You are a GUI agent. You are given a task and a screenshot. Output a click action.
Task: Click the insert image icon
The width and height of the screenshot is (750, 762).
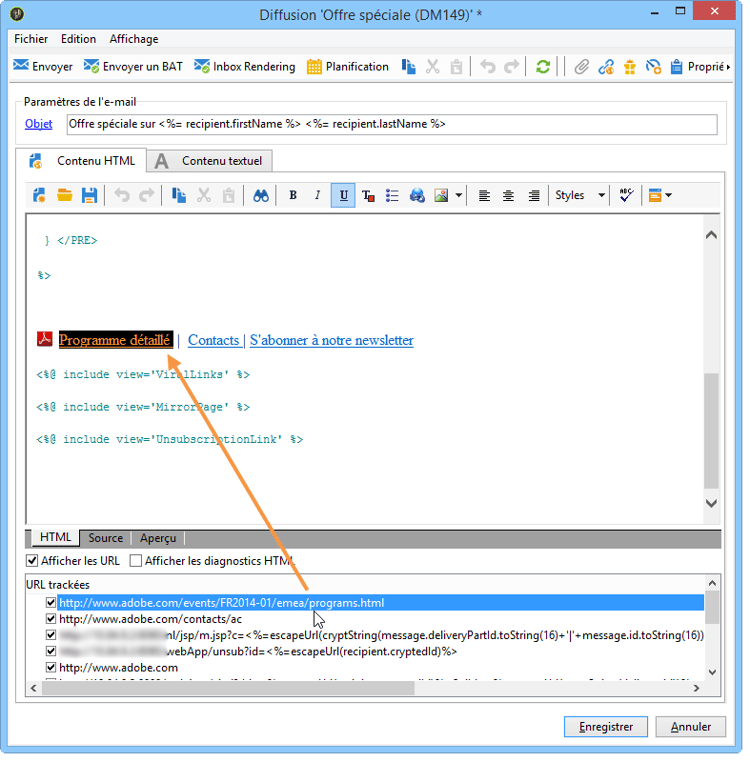[441, 195]
